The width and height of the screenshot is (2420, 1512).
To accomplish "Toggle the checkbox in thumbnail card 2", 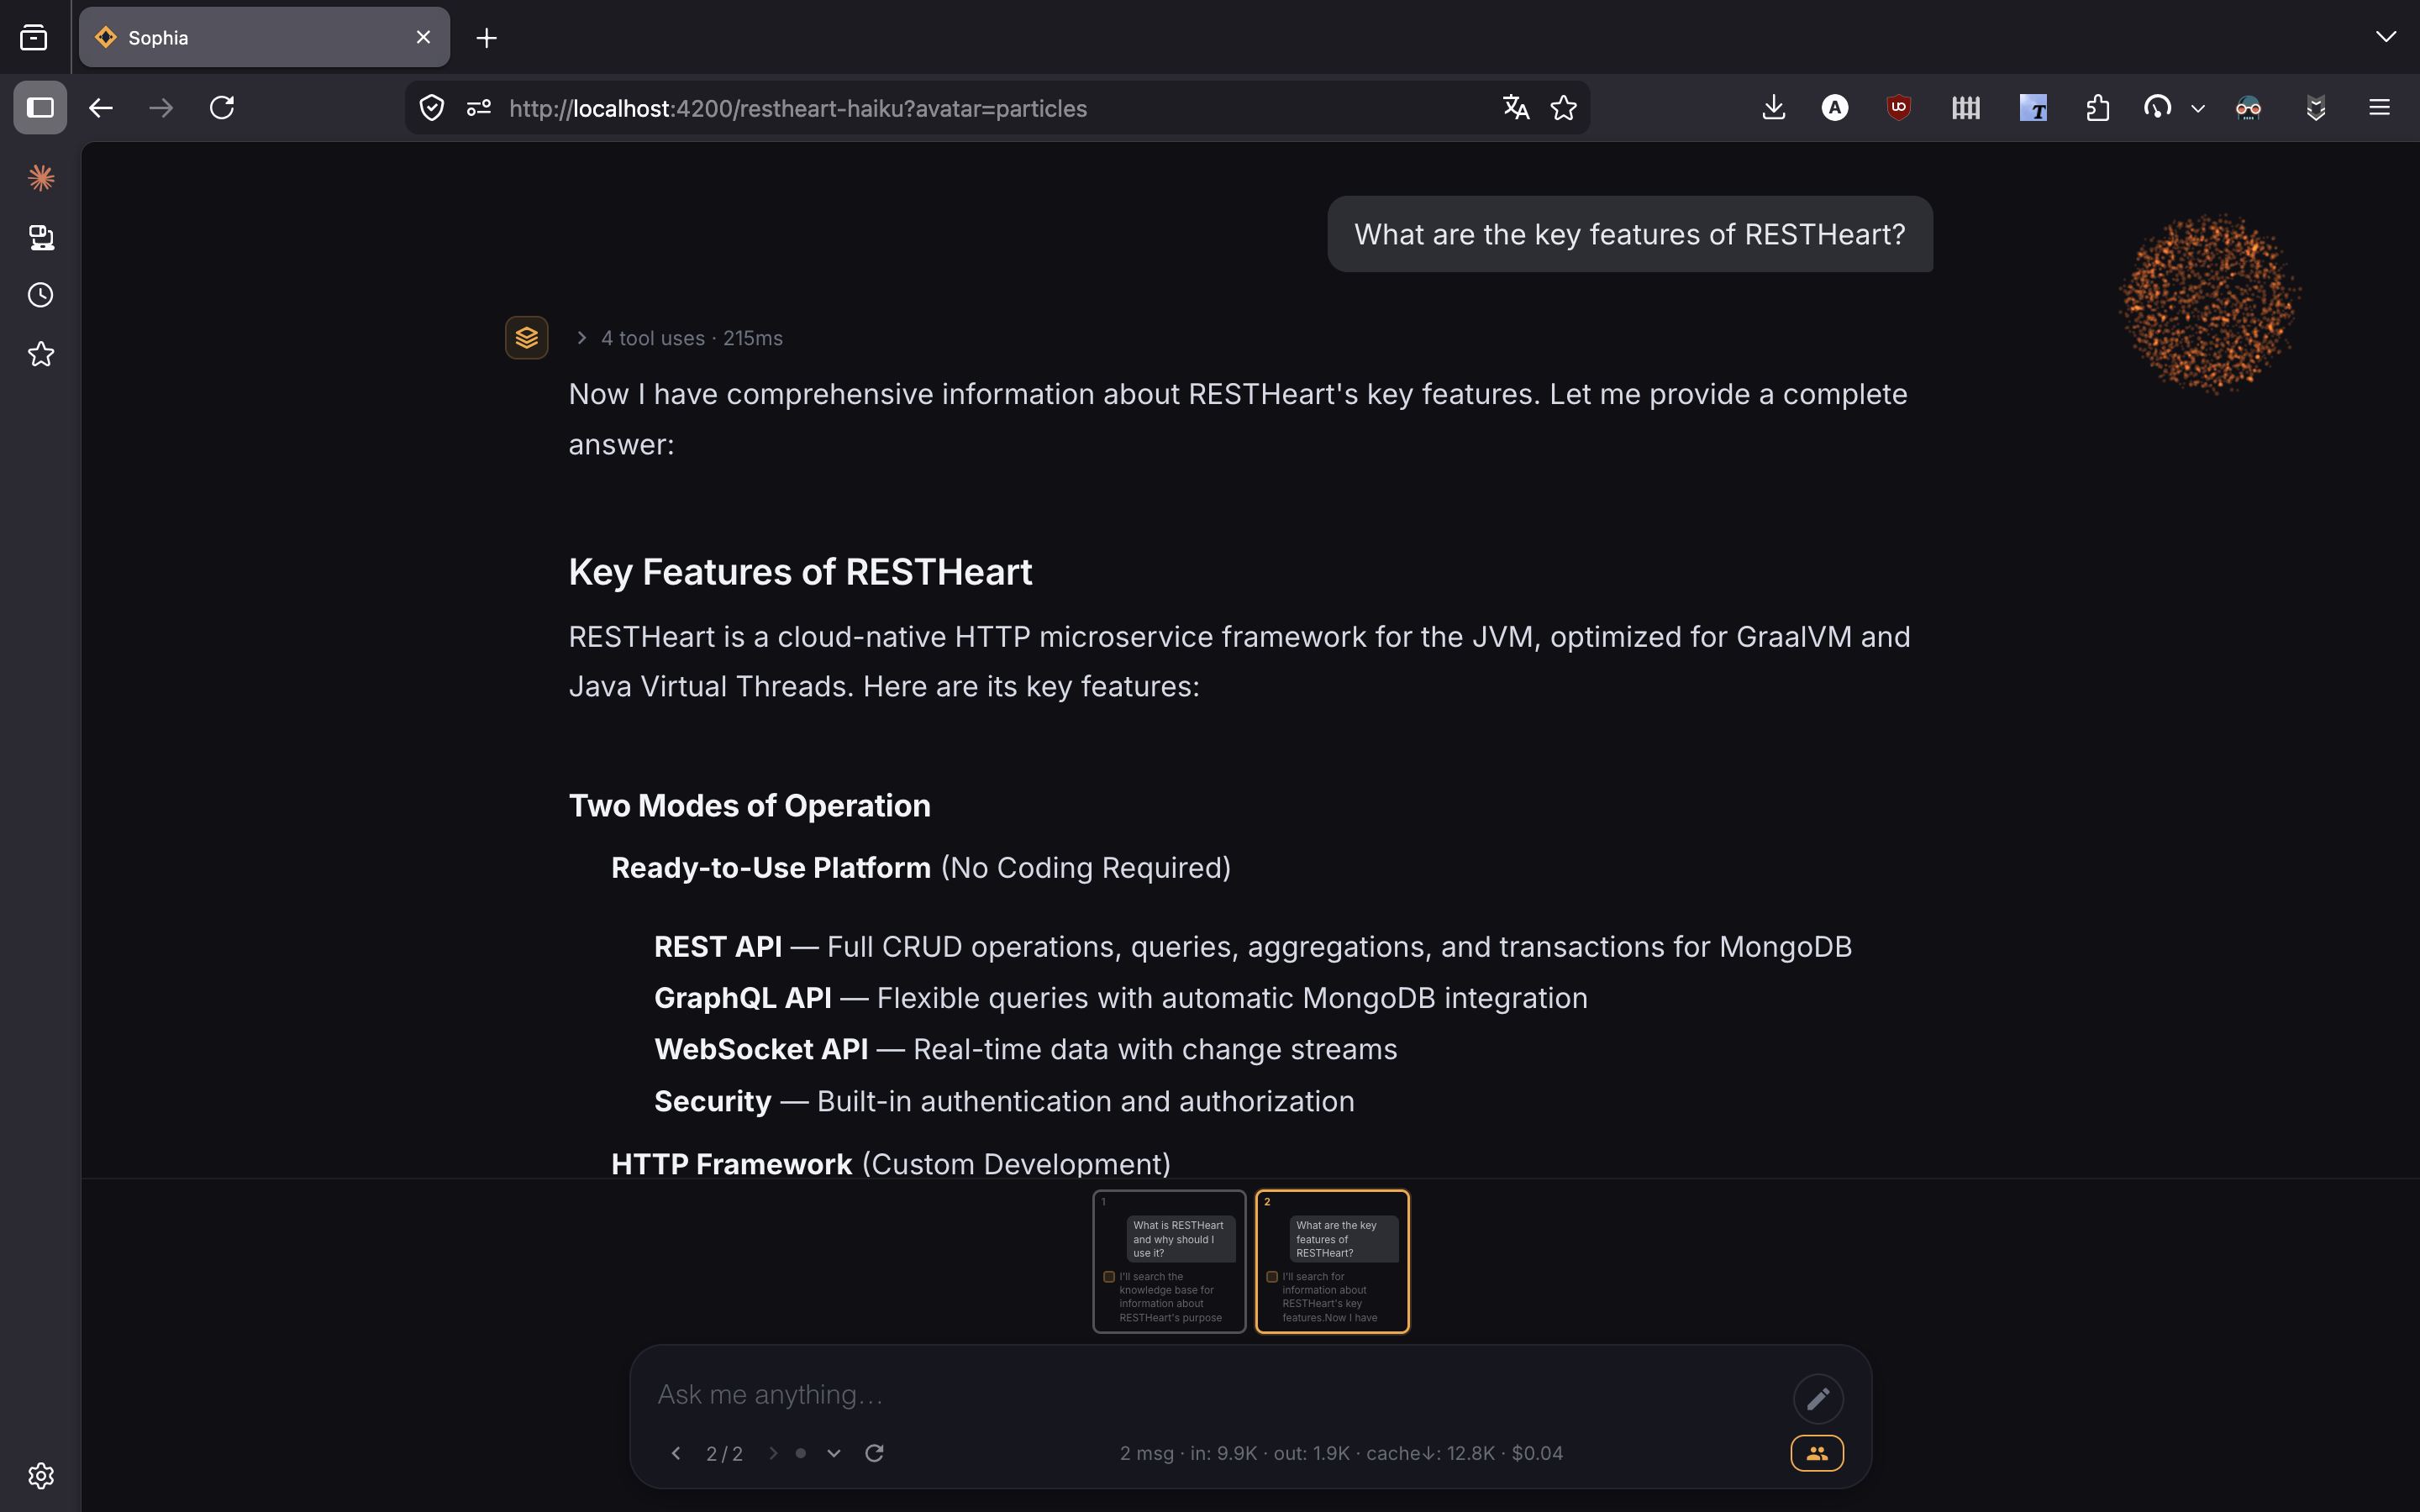I will pos(1272,1277).
